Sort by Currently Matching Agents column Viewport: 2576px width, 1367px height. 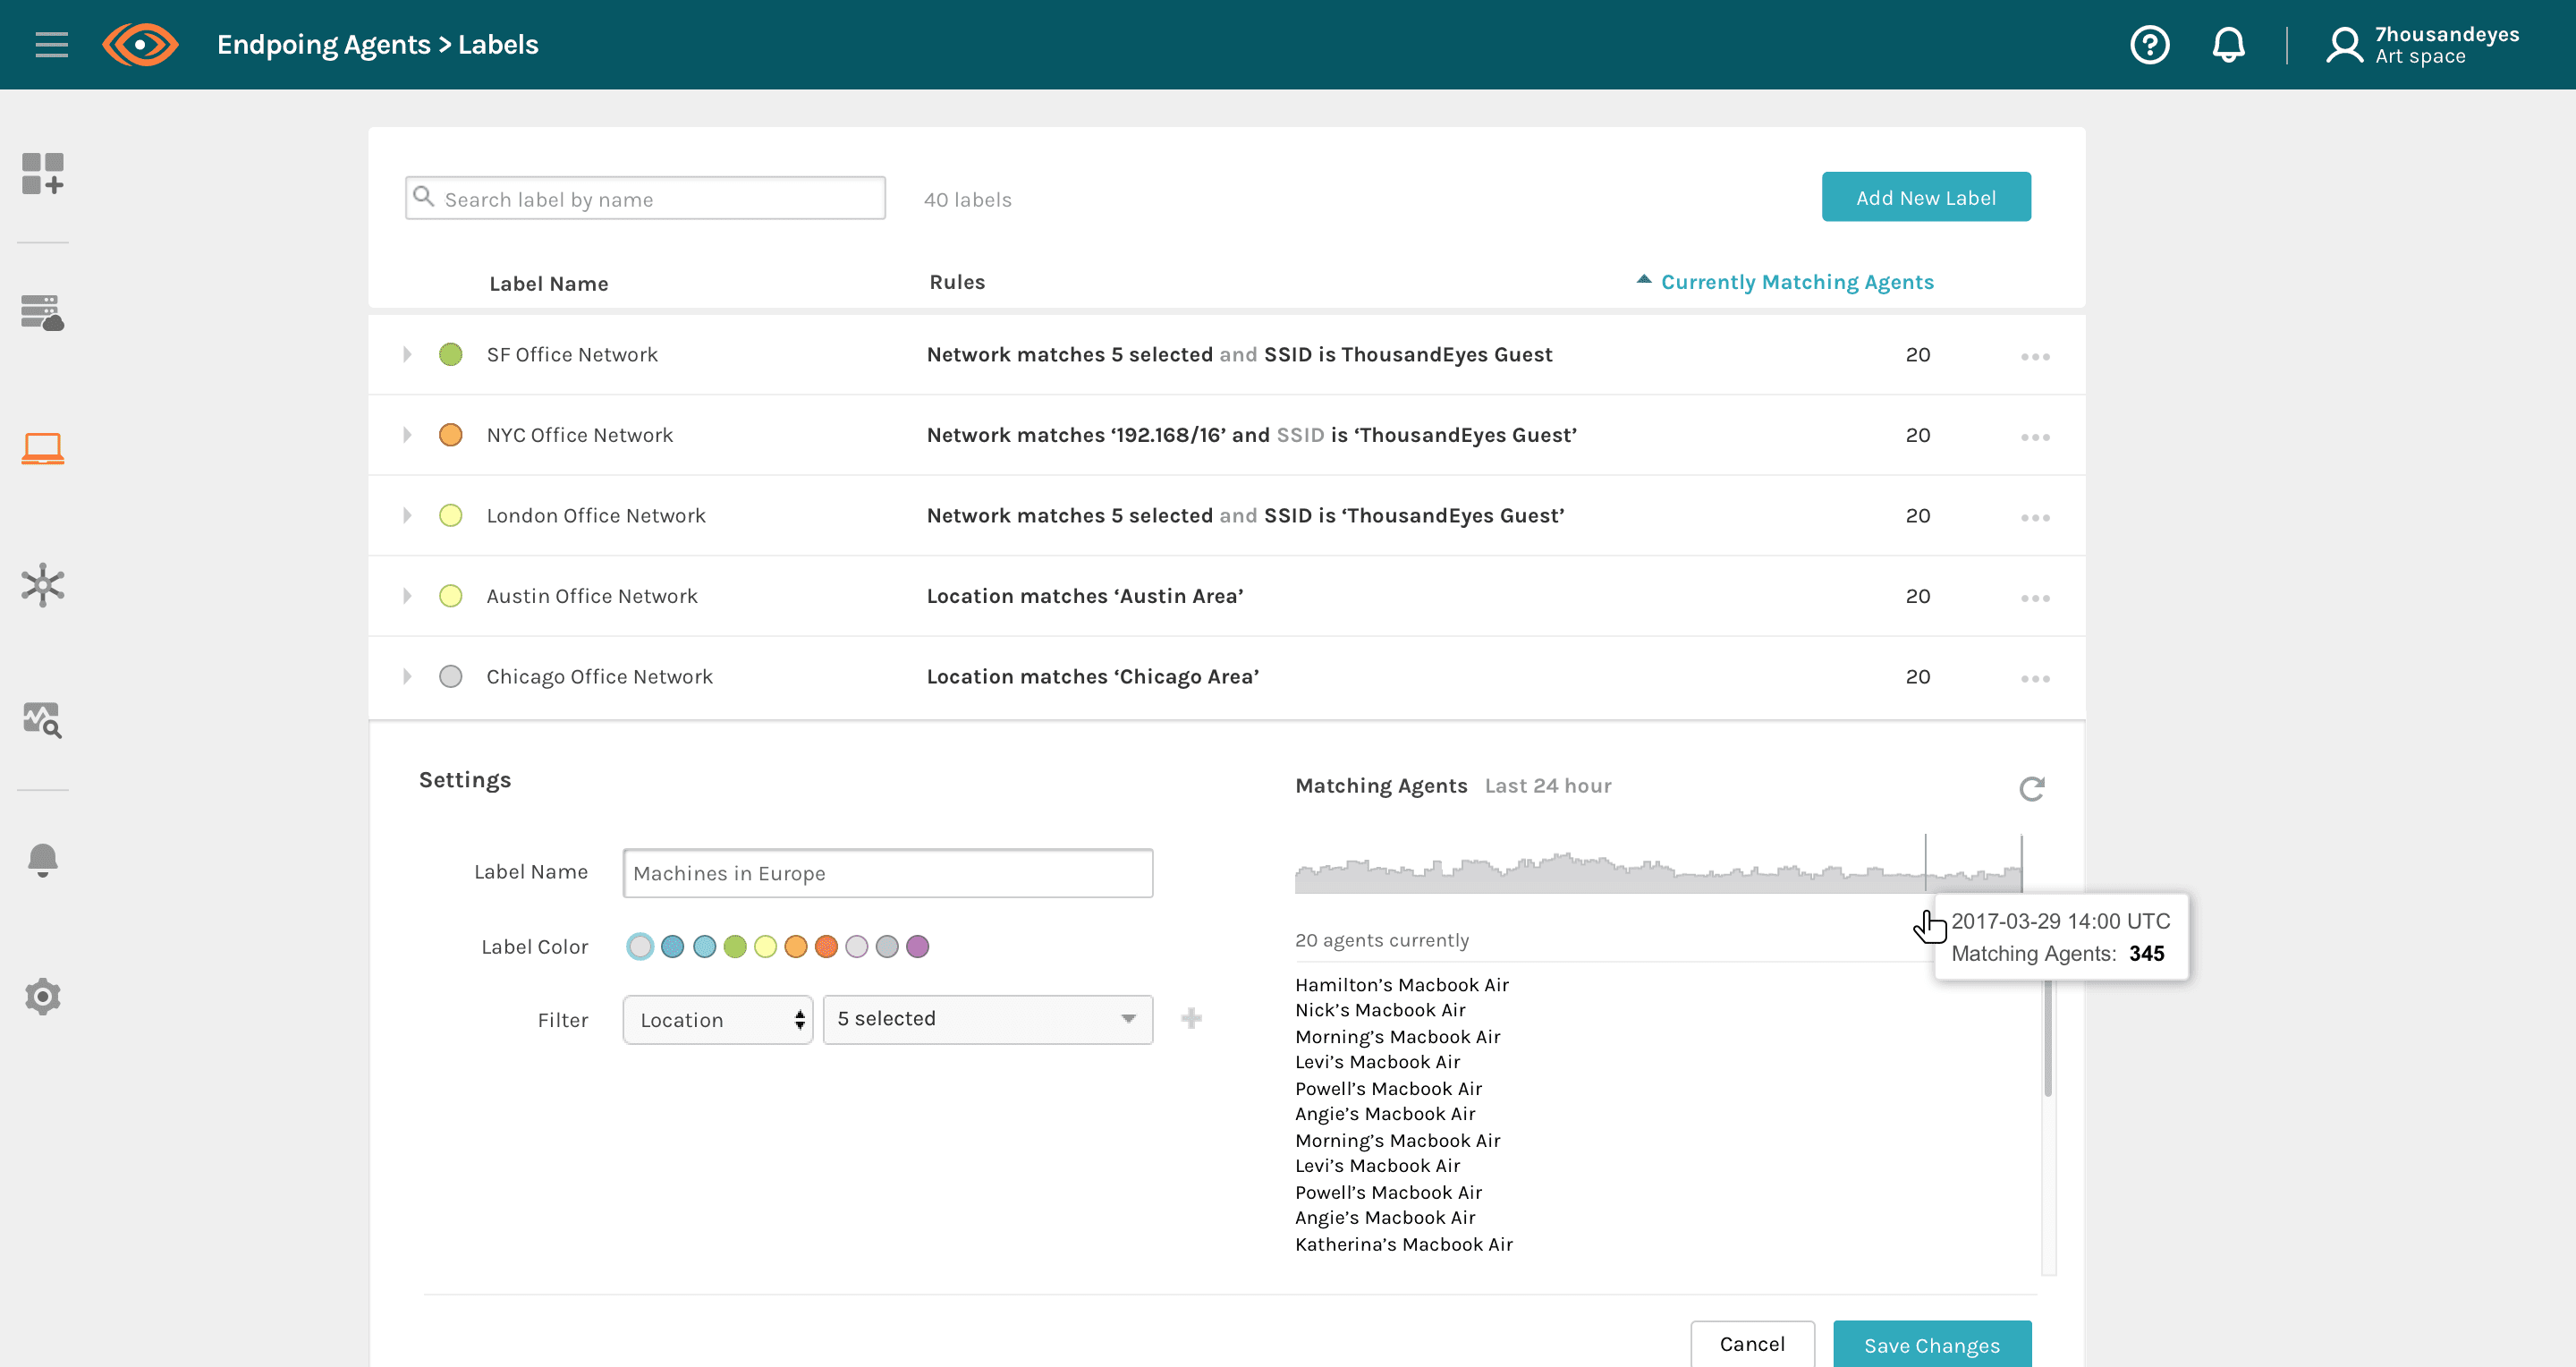(1796, 283)
